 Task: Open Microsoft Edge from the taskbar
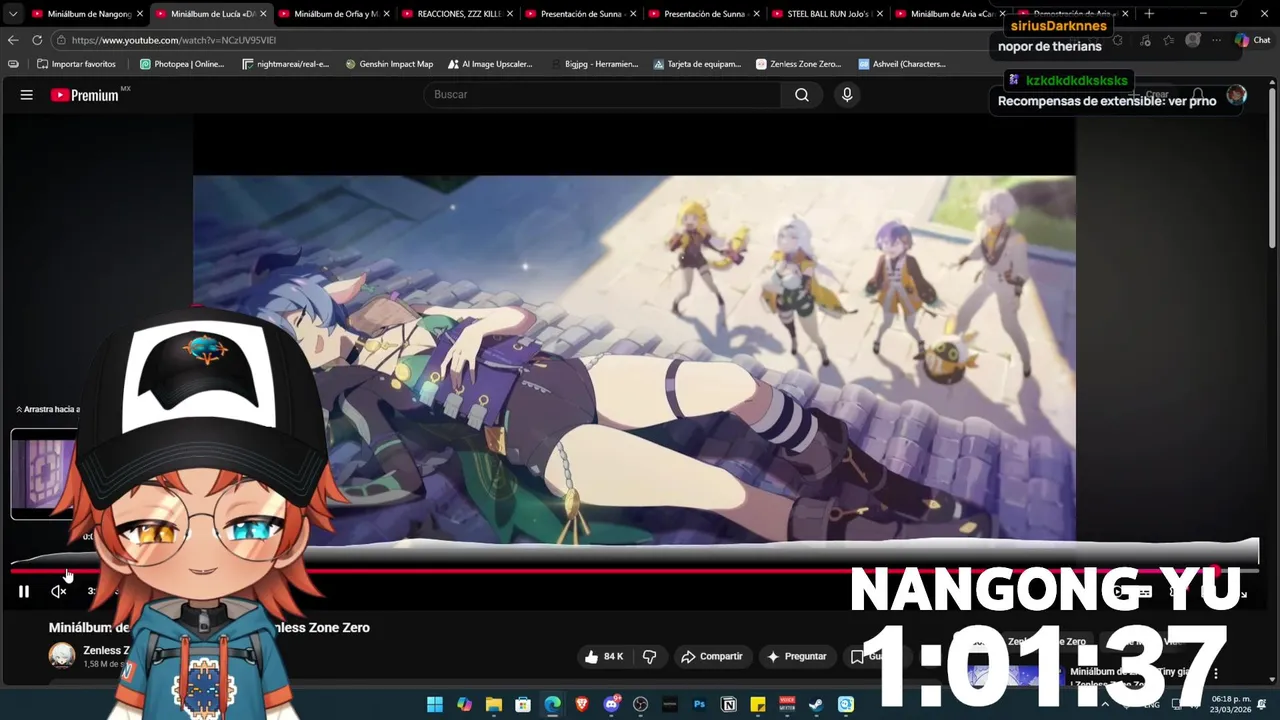(552, 704)
